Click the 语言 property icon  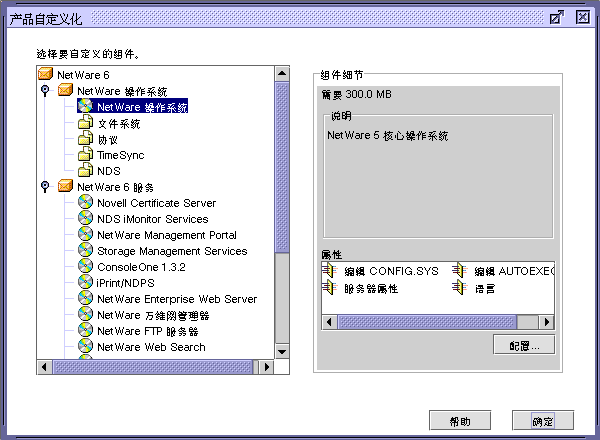(460, 287)
